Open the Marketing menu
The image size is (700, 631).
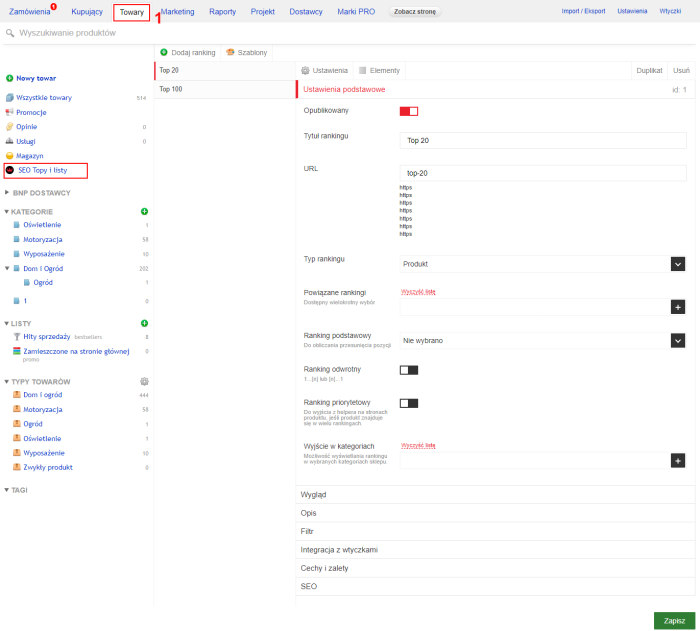pyautogui.click(x=177, y=12)
